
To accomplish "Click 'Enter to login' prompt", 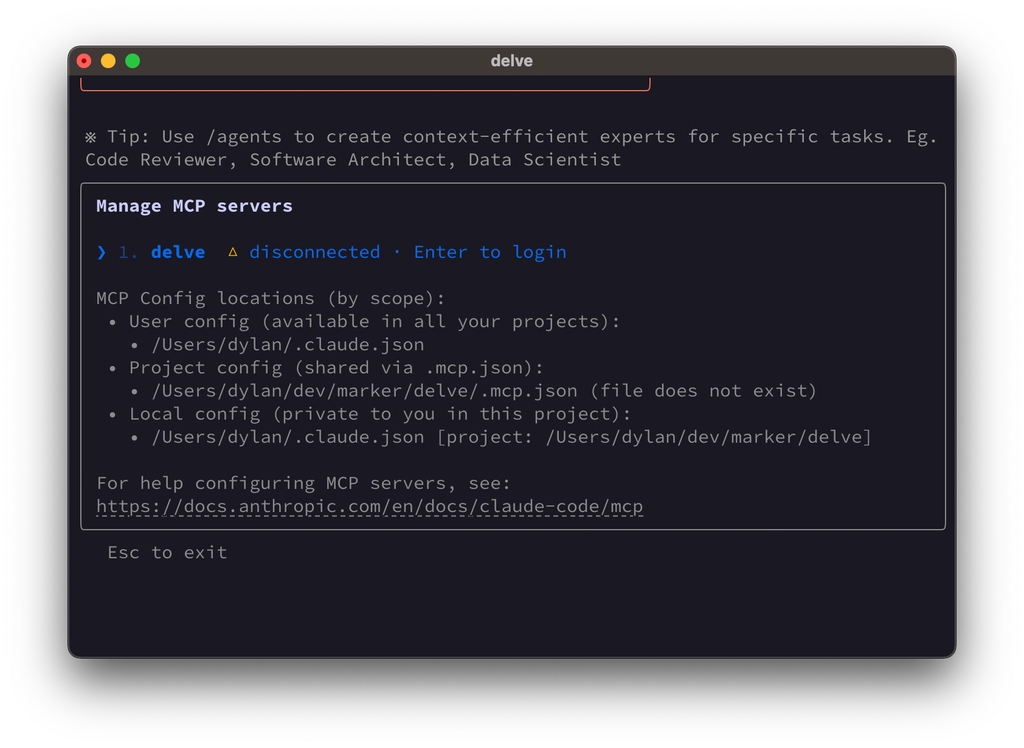I will 490,252.
